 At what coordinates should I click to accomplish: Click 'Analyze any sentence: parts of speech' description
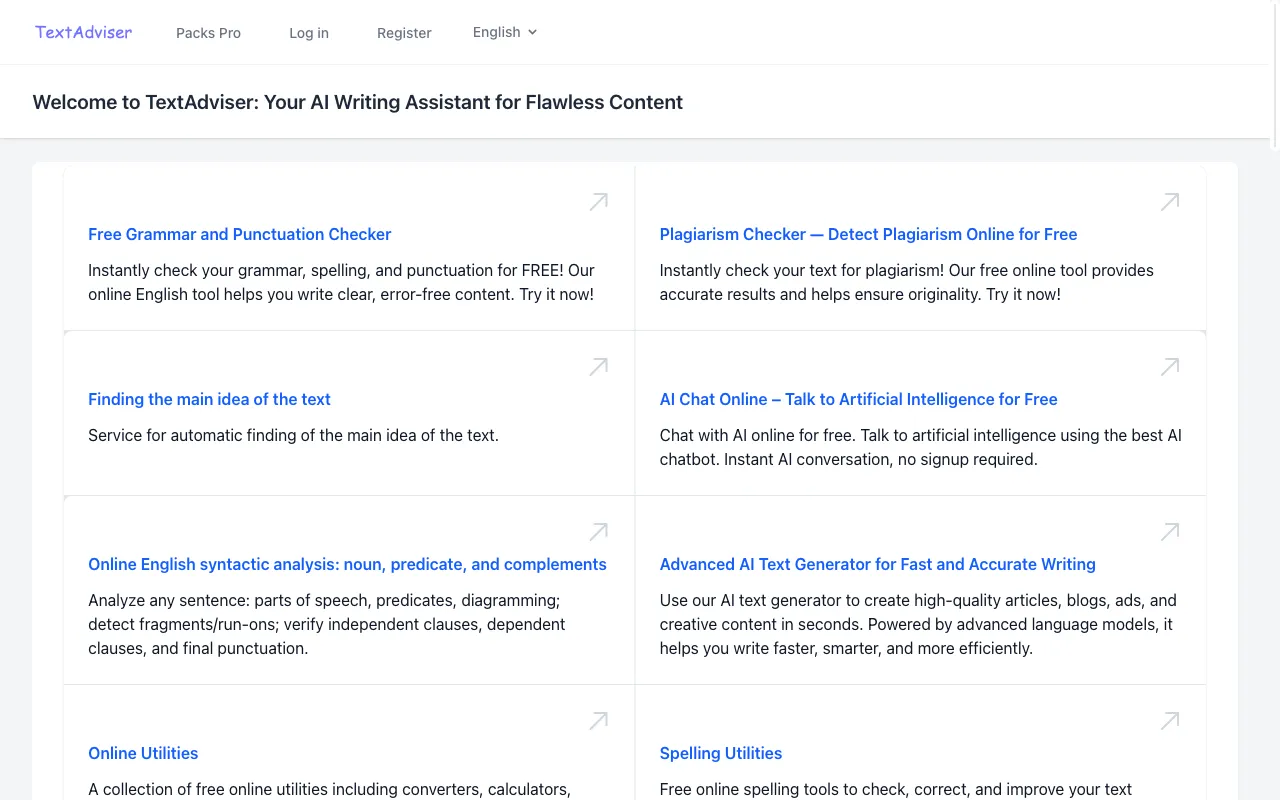click(x=327, y=624)
